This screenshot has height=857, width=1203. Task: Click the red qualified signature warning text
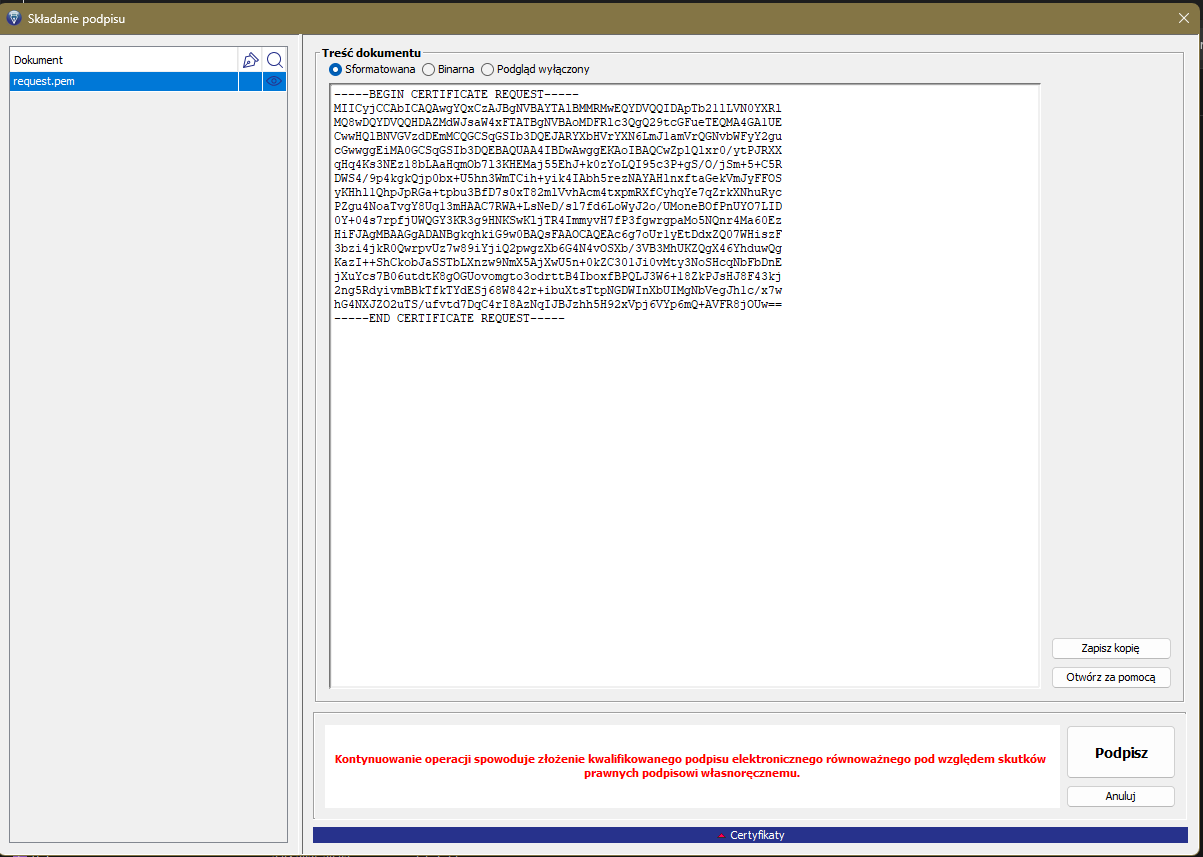pos(690,766)
